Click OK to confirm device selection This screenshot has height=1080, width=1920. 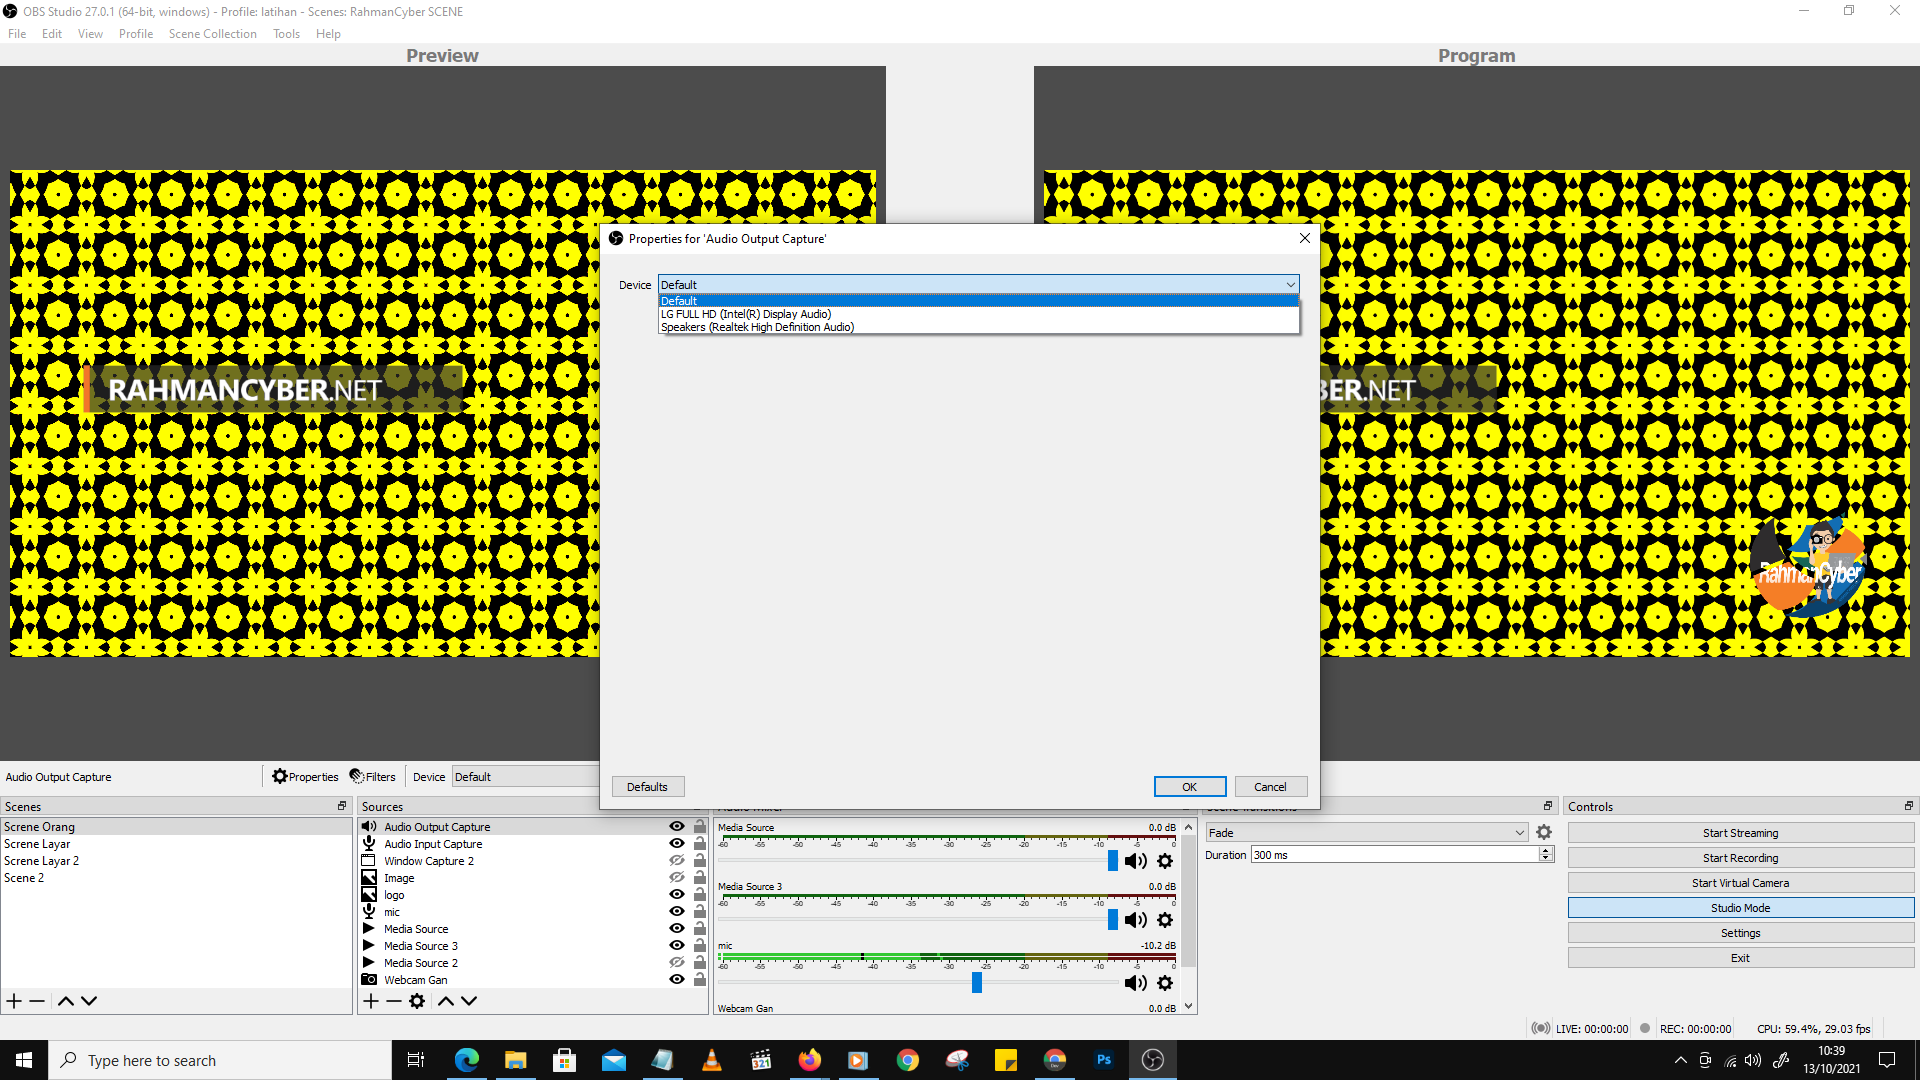pyautogui.click(x=1189, y=786)
